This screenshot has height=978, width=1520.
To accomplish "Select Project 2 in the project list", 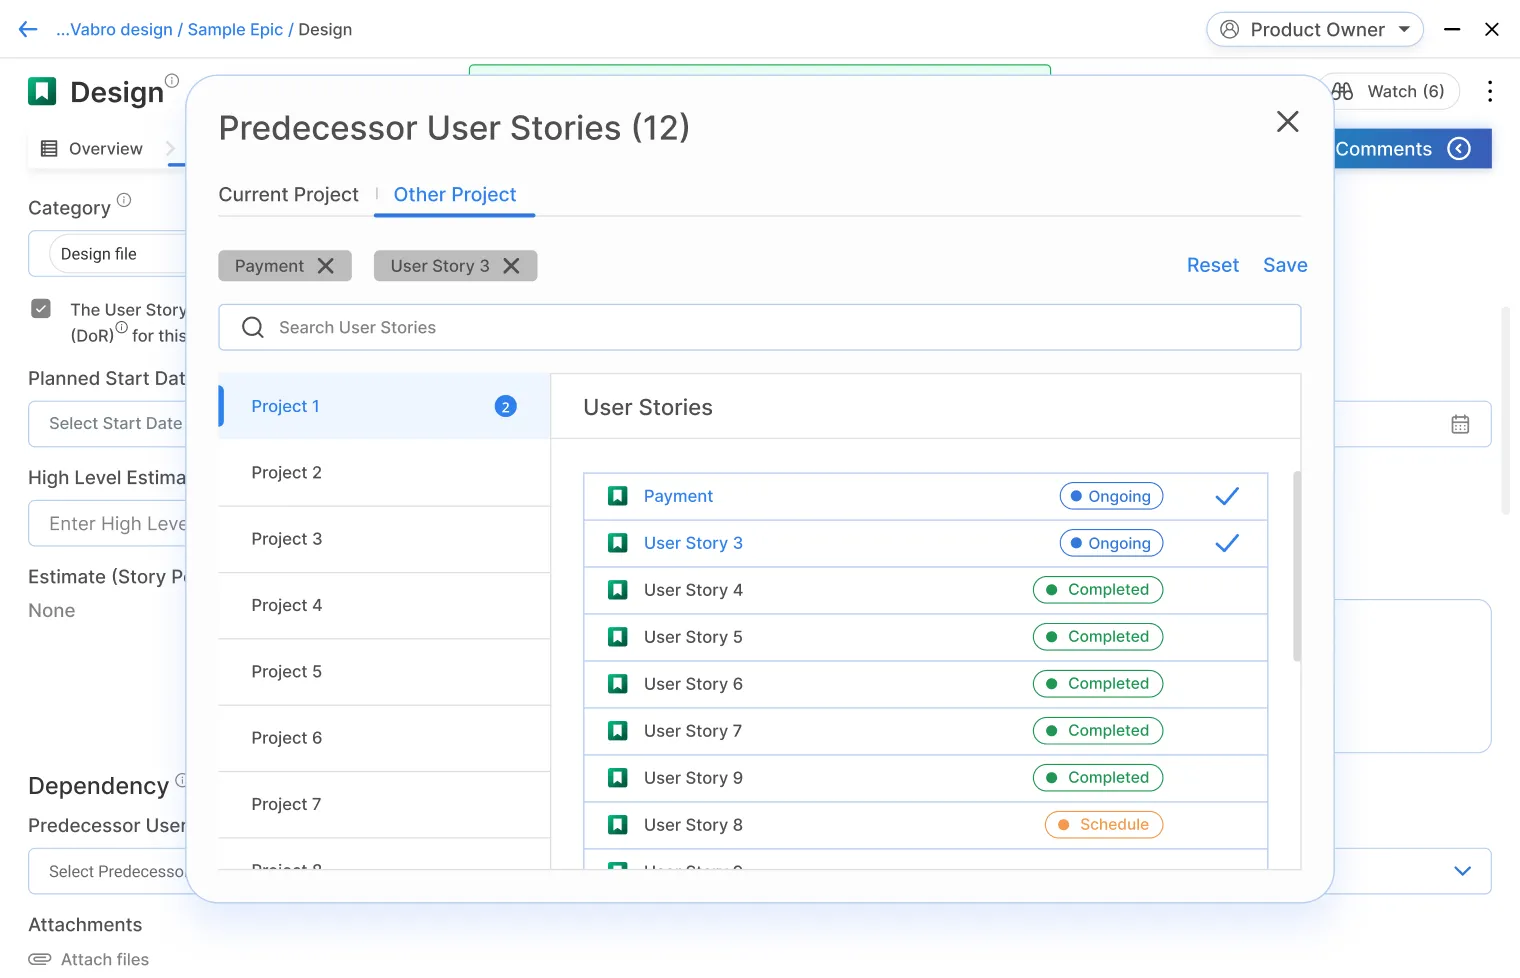I will coord(286,473).
